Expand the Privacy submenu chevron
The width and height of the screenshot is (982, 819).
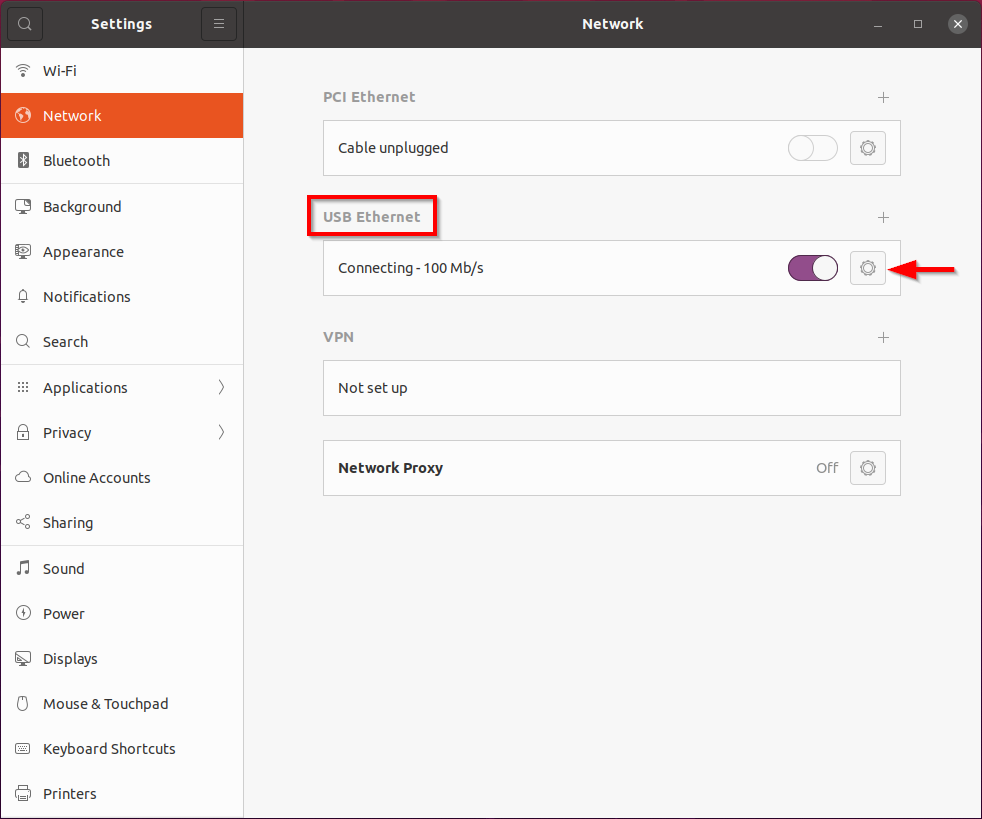pyautogui.click(x=221, y=433)
